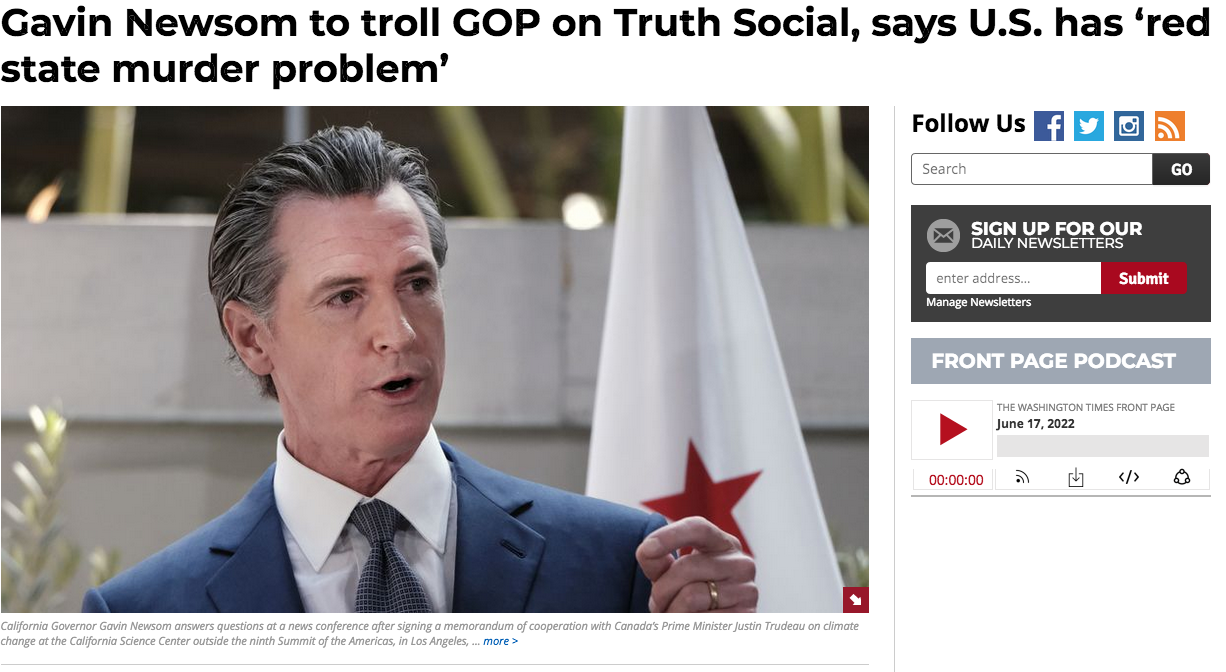This screenshot has height=672, width=1226.
Task: Click the Gavin Newsom article photo
Action: click(434, 359)
